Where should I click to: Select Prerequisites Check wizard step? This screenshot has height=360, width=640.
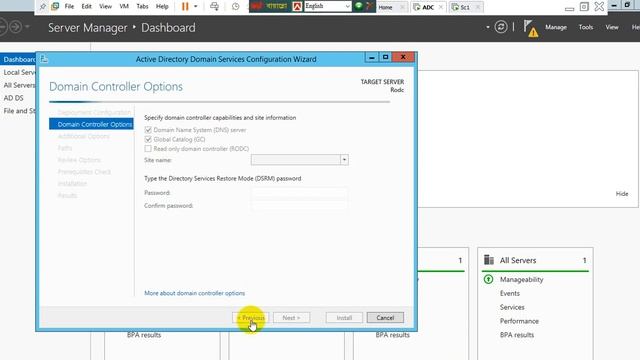pyautogui.click(x=84, y=172)
